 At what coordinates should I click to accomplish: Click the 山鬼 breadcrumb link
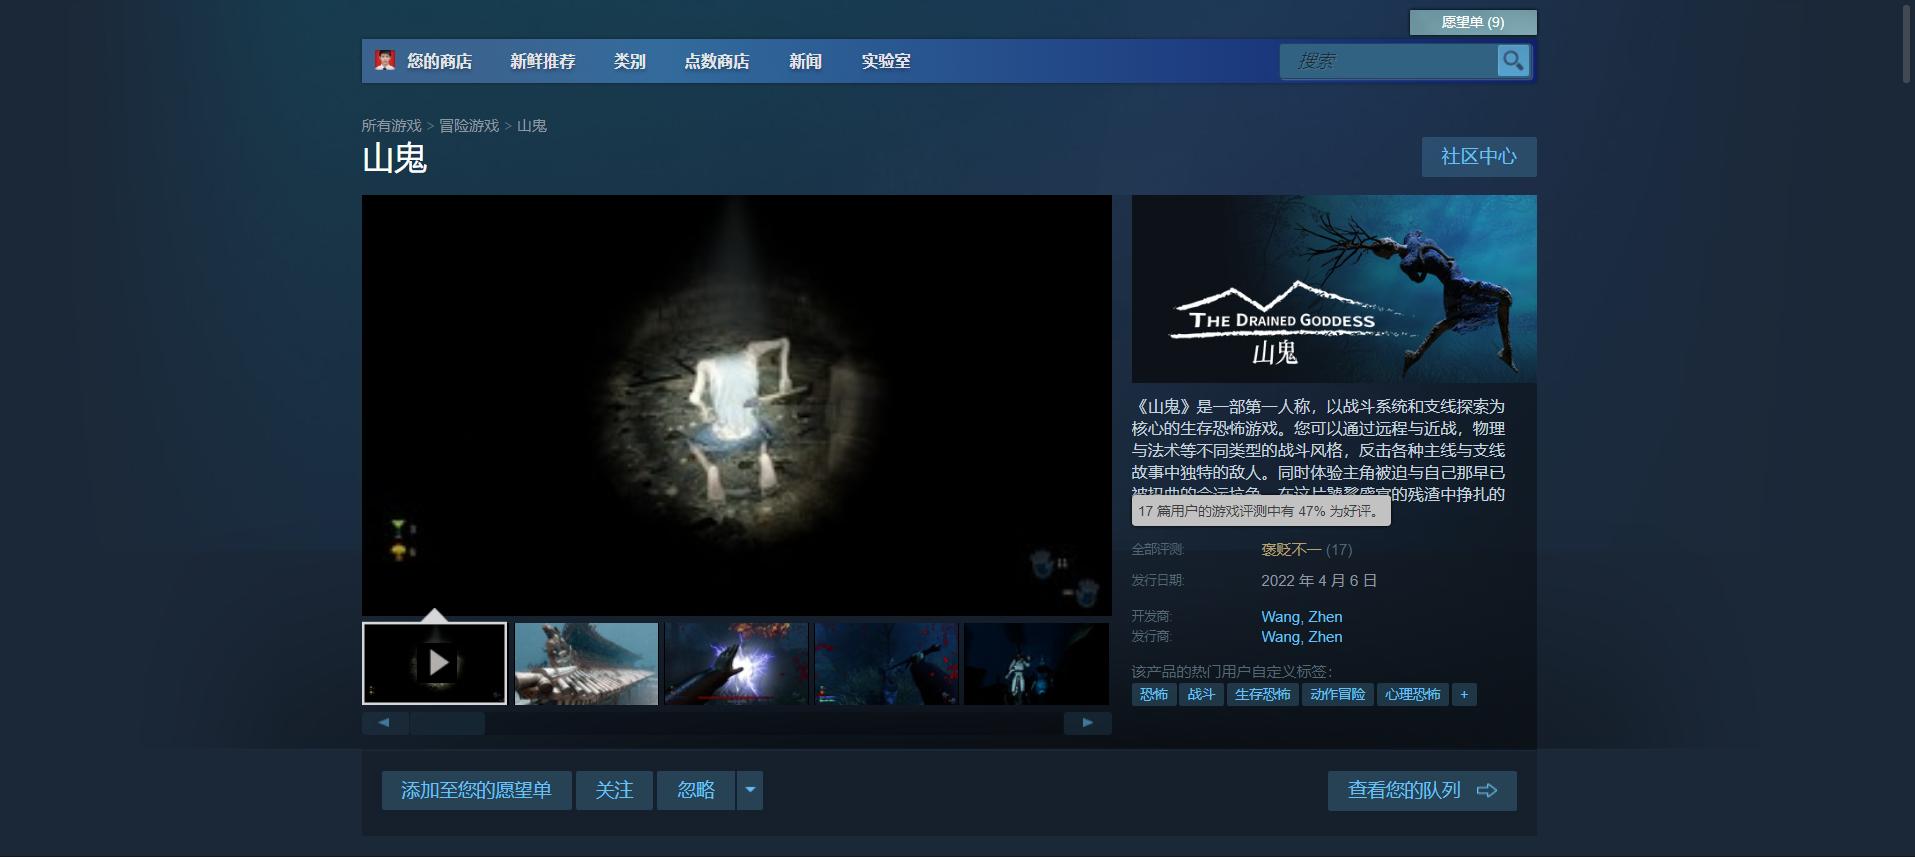click(x=532, y=126)
